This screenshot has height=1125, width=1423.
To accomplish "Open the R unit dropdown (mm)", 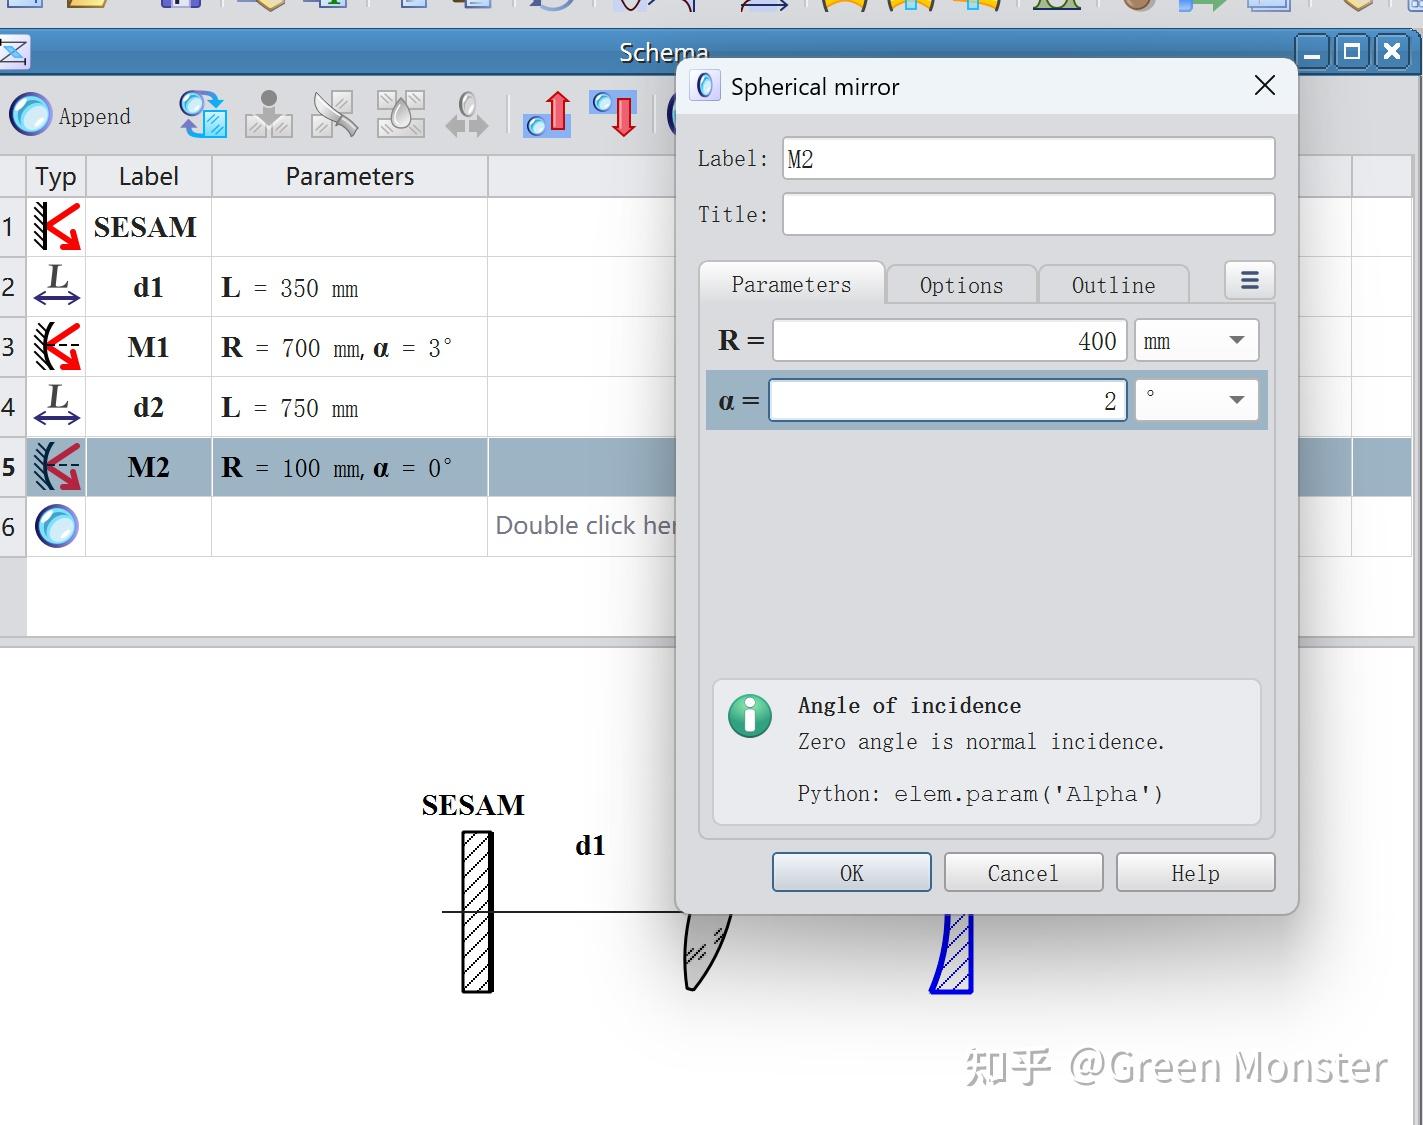I will pyautogui.click(x=1196, y=341).
